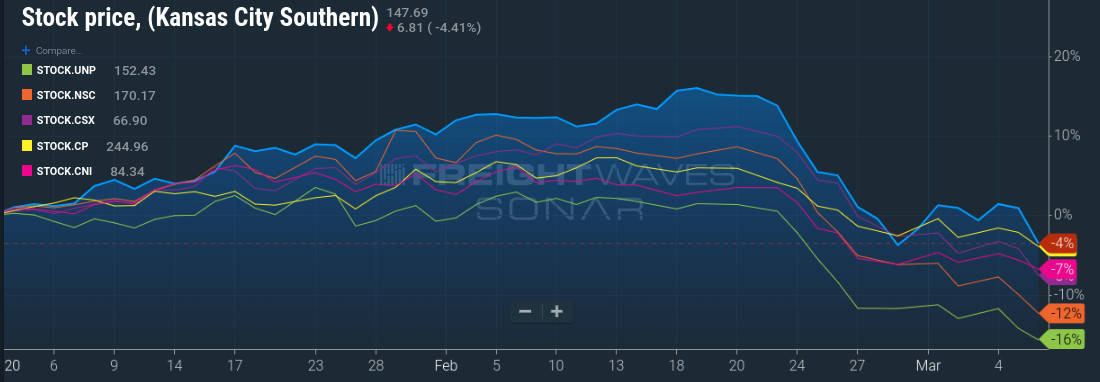Click the zoom in plus button
The image size is (1100, 382).
click(x=557, y=311)
